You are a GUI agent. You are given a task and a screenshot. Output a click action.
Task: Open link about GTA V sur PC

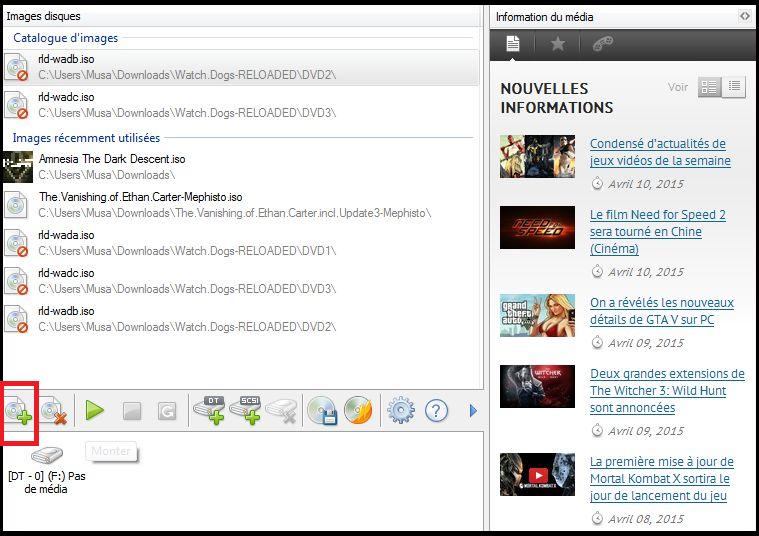pos(662,311)
